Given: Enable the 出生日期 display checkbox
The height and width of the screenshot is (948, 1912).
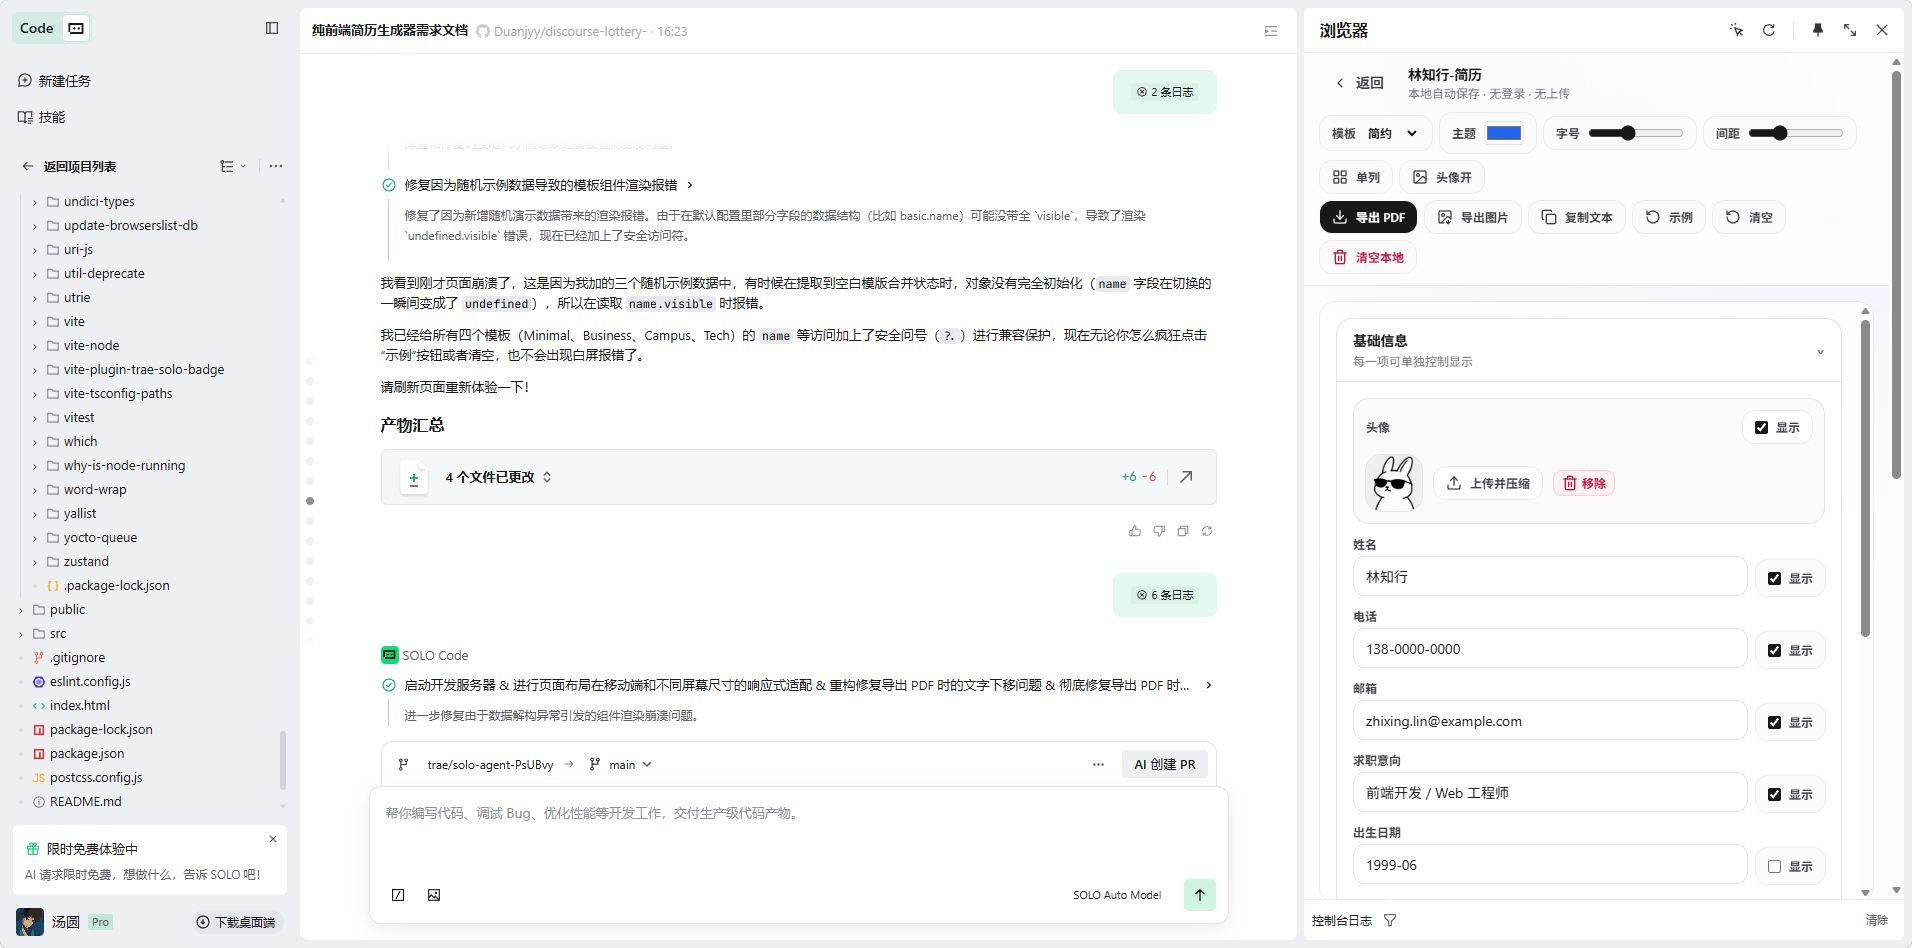Looking at the screenshot, I should [1774, 866].
